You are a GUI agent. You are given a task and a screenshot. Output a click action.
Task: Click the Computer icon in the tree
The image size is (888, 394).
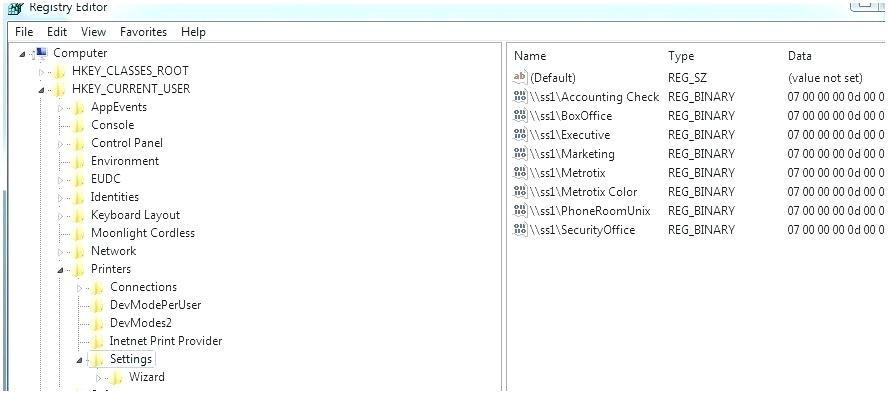pos(41,53)
